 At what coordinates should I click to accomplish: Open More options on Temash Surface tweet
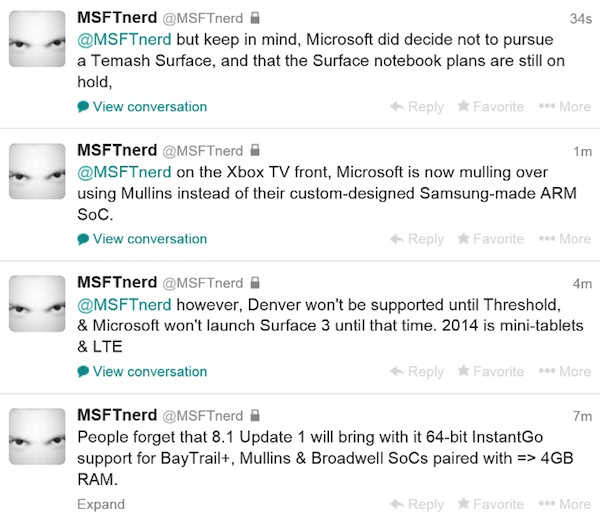pyautogui.click(x=565, y=107)
